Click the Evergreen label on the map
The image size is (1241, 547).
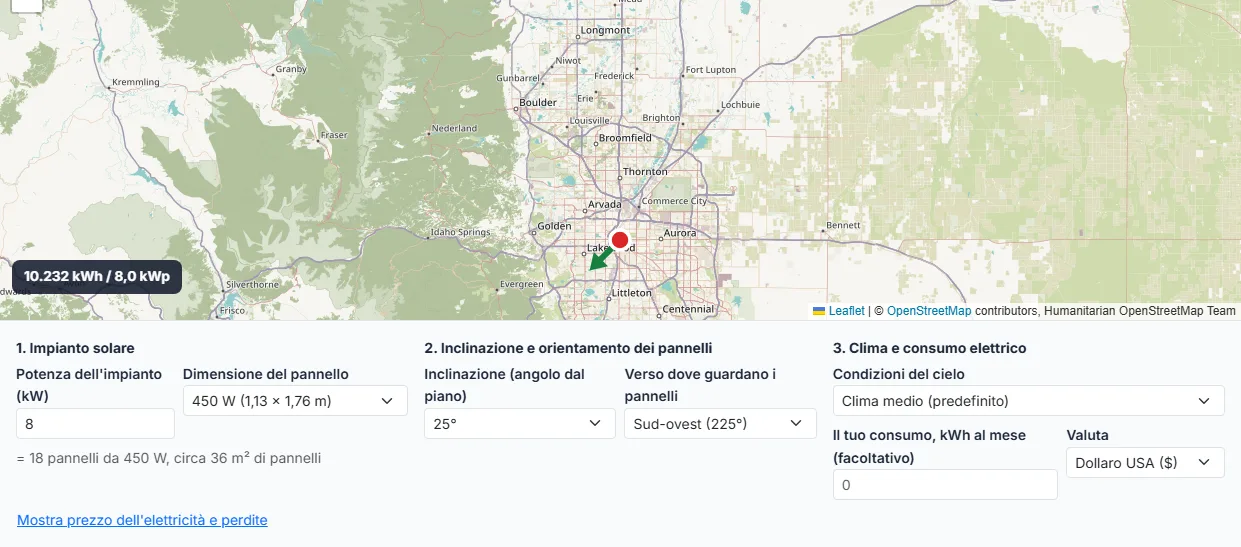coord(522,284)
